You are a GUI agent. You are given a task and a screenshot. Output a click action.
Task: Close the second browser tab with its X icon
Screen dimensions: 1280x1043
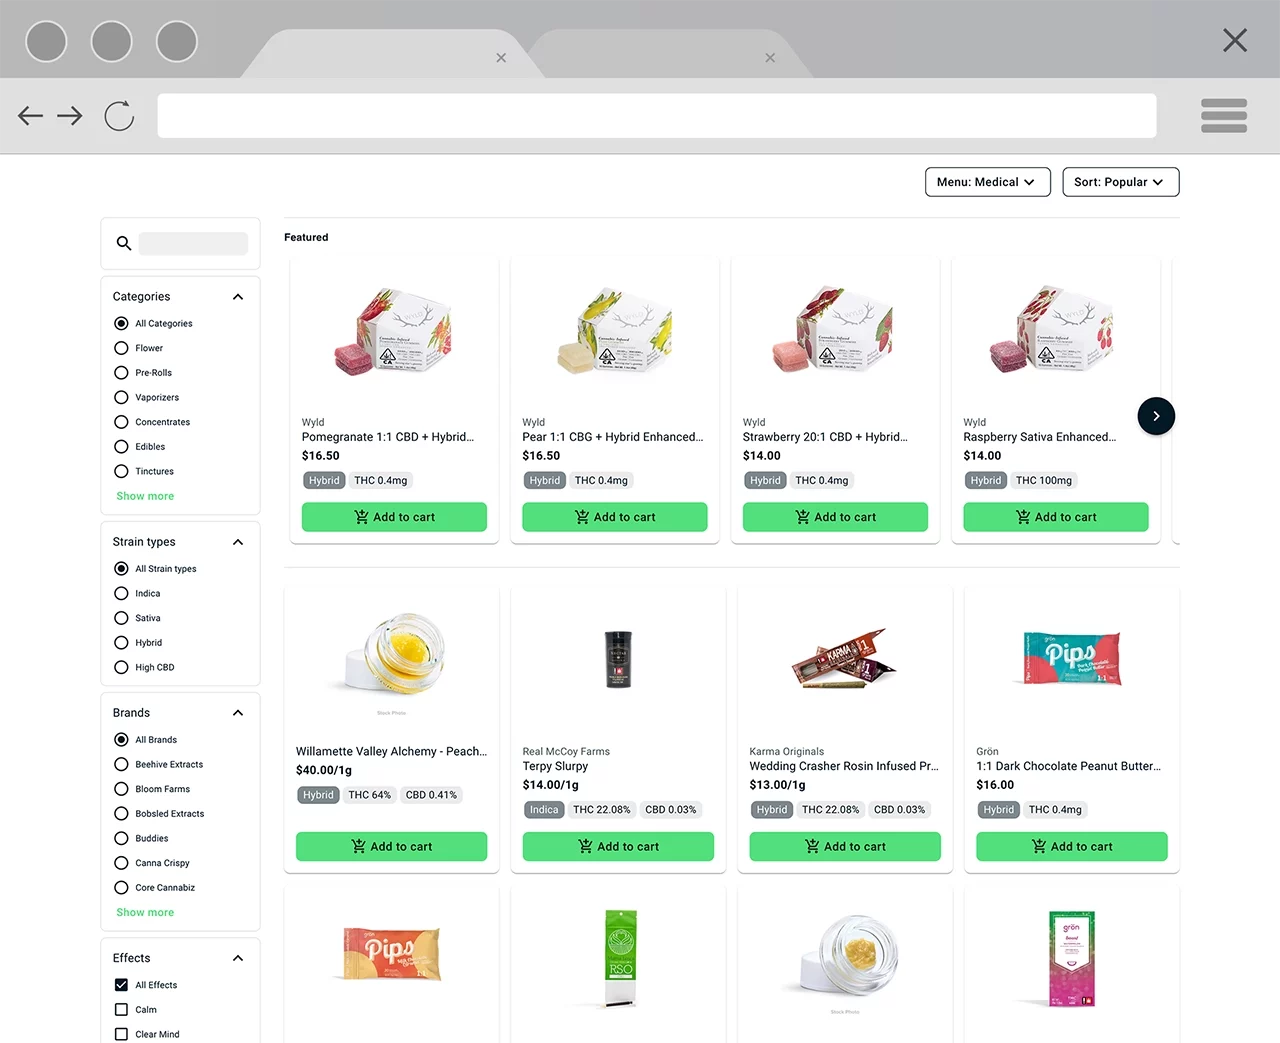pyautogui.click(x=770, y=58)
